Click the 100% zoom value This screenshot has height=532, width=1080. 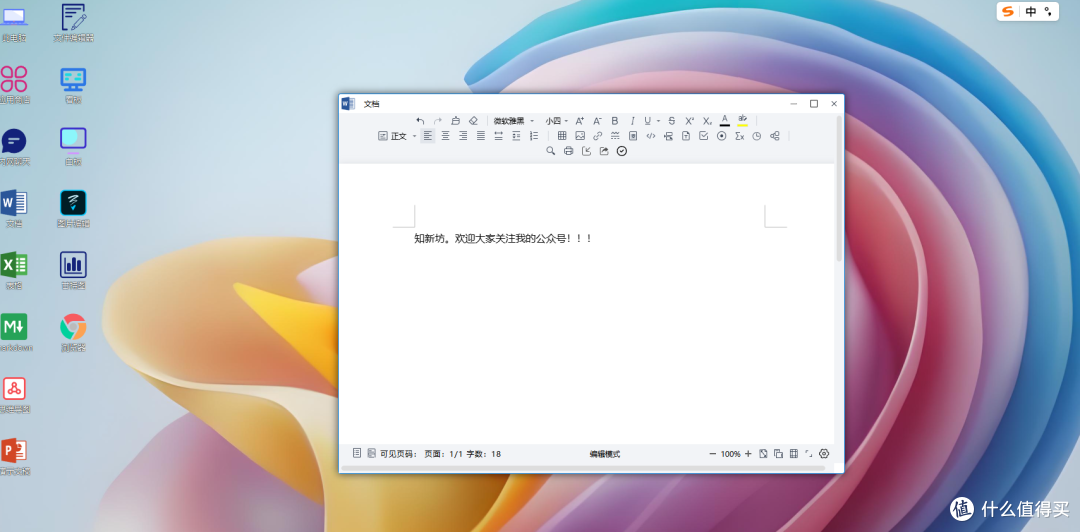pyautogui.click(x=731, y=454)
